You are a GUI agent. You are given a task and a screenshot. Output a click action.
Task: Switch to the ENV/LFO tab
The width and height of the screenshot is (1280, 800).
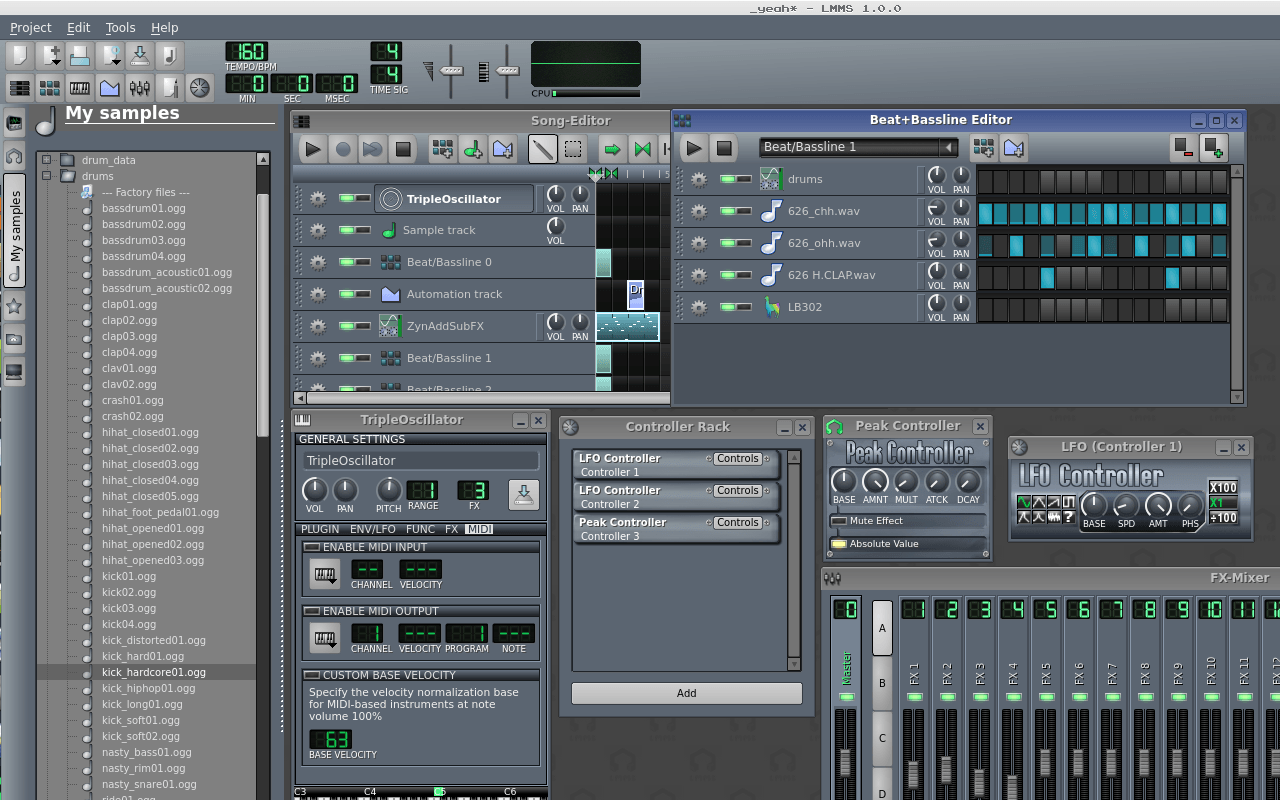[x=372, y=529]
